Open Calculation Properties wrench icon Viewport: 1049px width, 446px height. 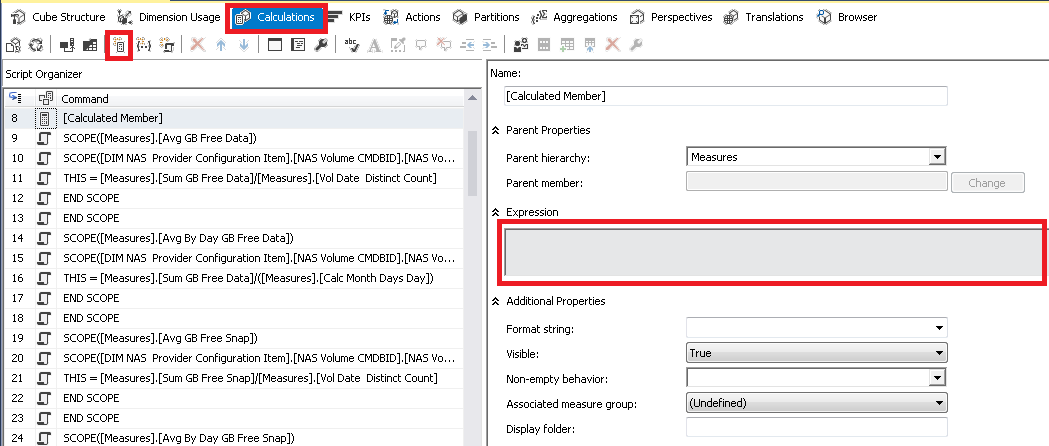click(x=320, y=45)
